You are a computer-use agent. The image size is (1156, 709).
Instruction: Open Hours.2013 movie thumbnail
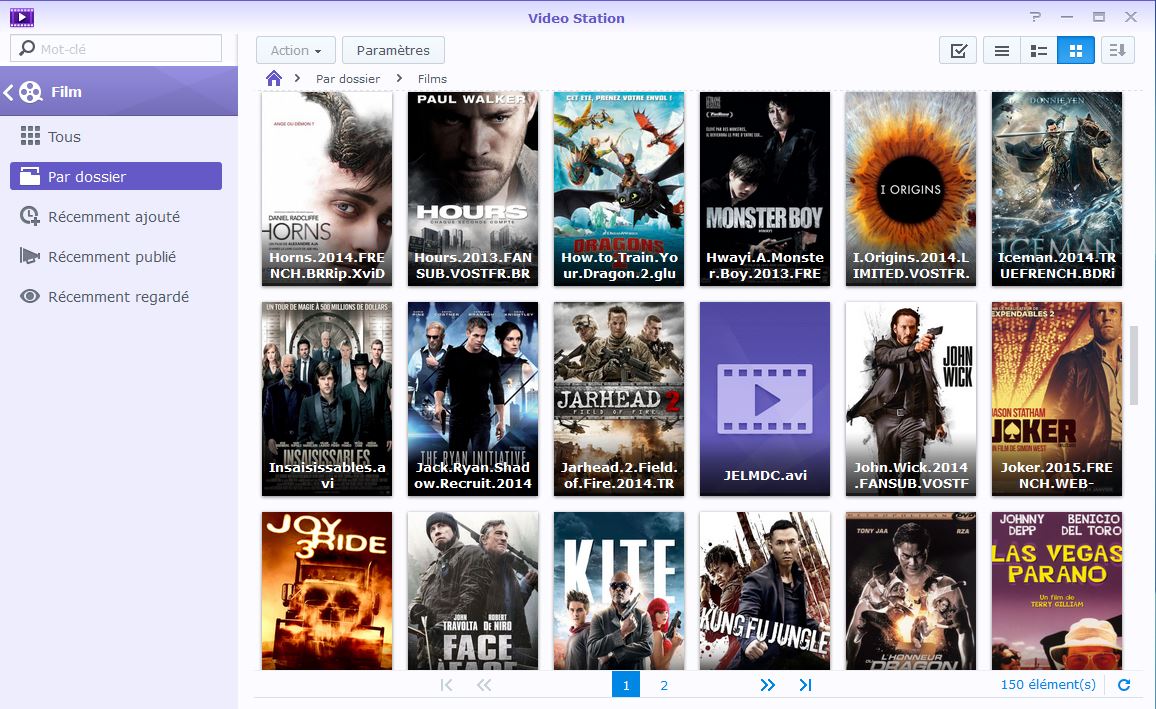[x=473, y=189]
